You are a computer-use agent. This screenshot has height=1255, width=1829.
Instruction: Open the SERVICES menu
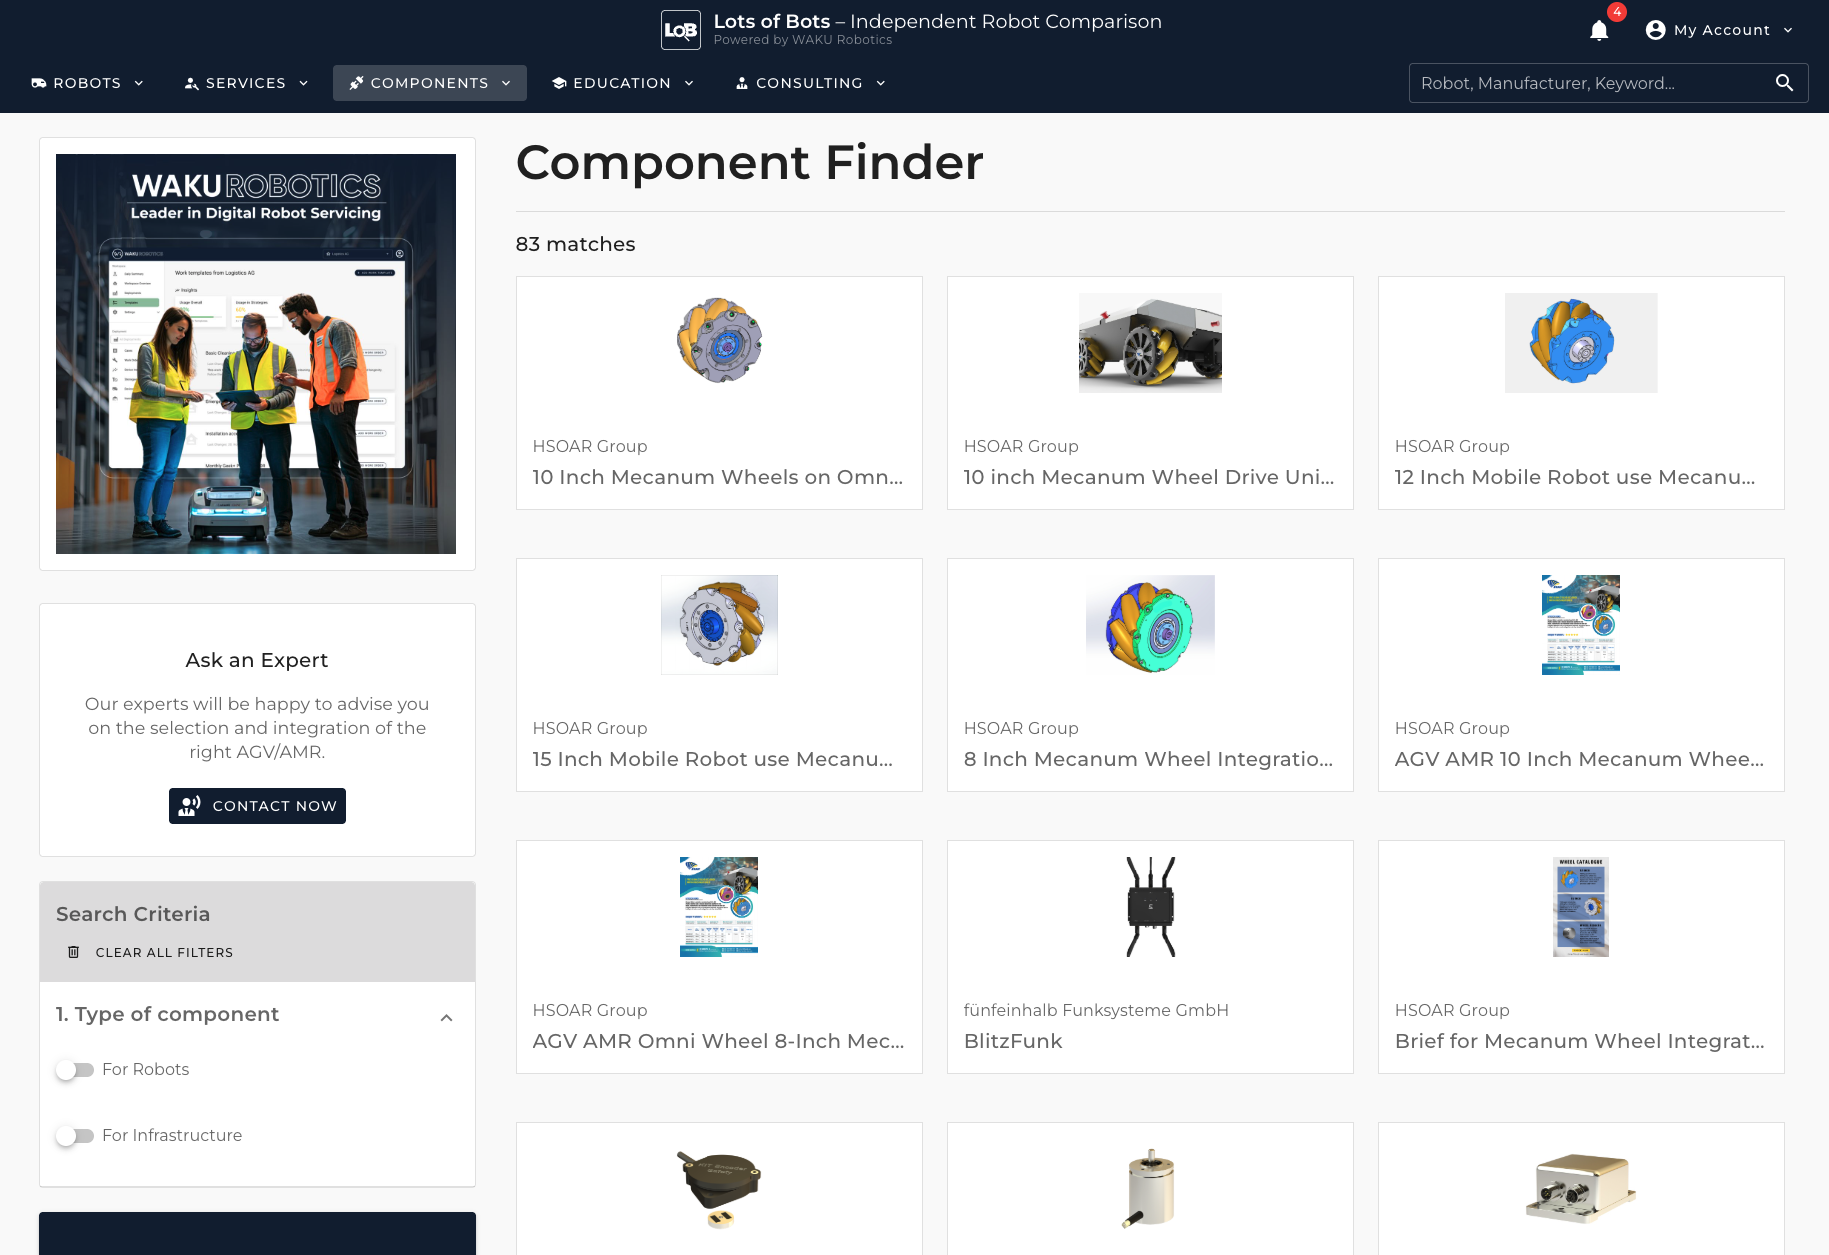(x=247, y=83)
